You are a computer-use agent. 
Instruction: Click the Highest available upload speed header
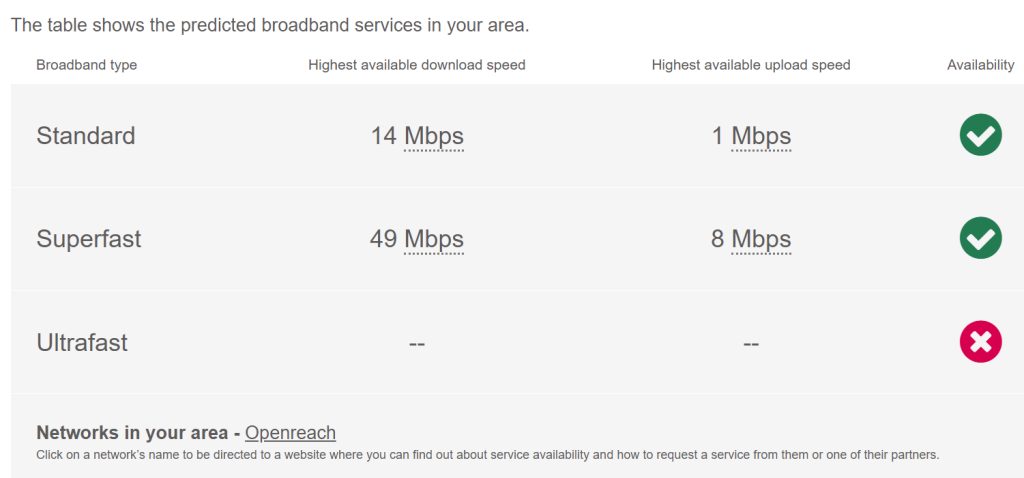click(750, 65)
